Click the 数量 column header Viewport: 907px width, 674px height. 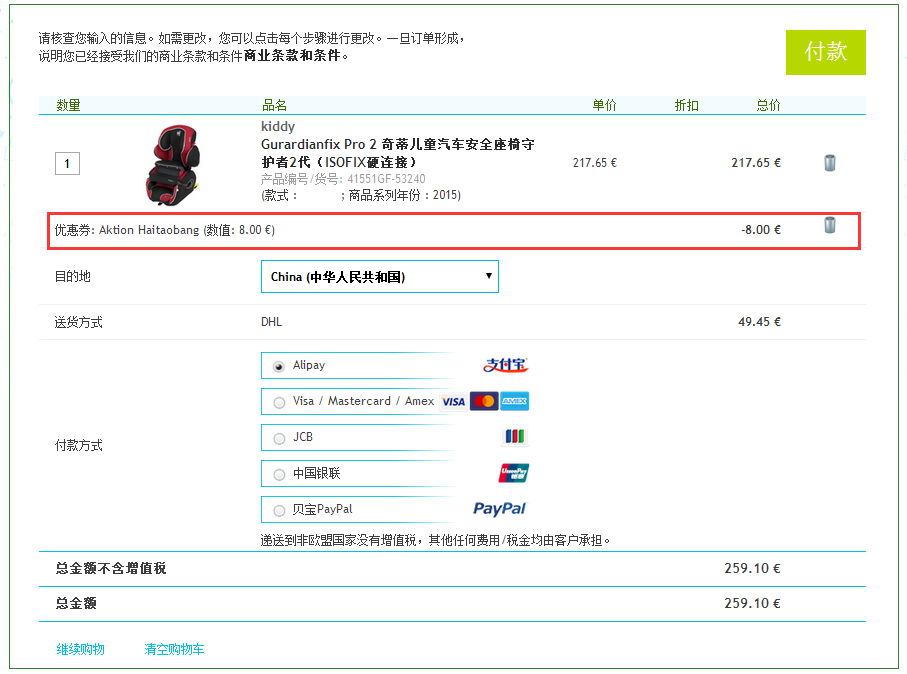(68, 105)
